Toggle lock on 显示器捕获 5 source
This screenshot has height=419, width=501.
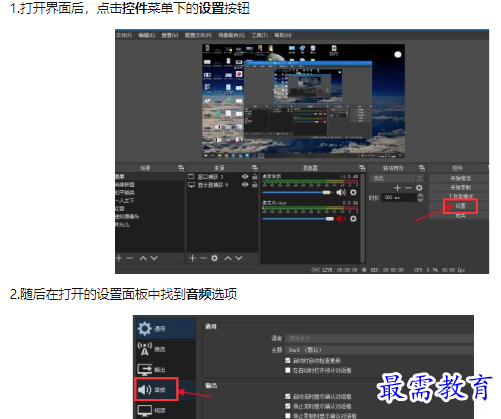coord(254,184)
